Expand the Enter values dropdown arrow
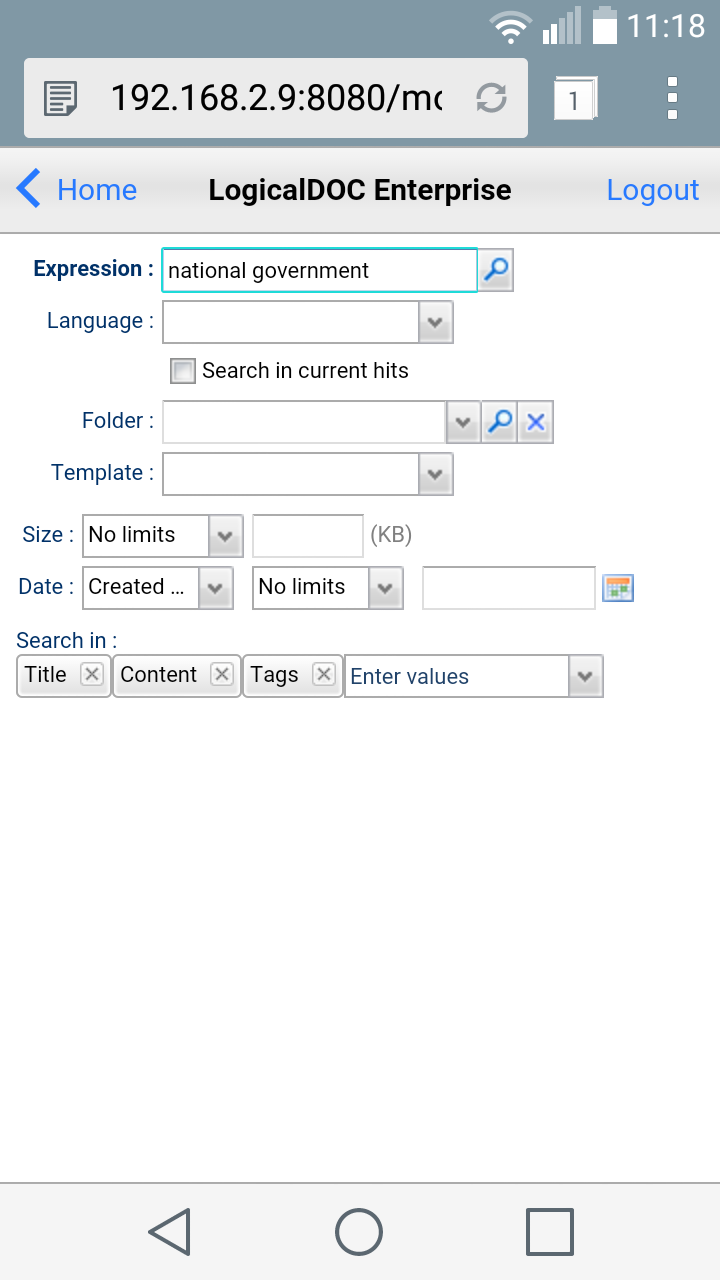Image resolution: width=720 pixels, height=1280 pixels. pos(585,676)
